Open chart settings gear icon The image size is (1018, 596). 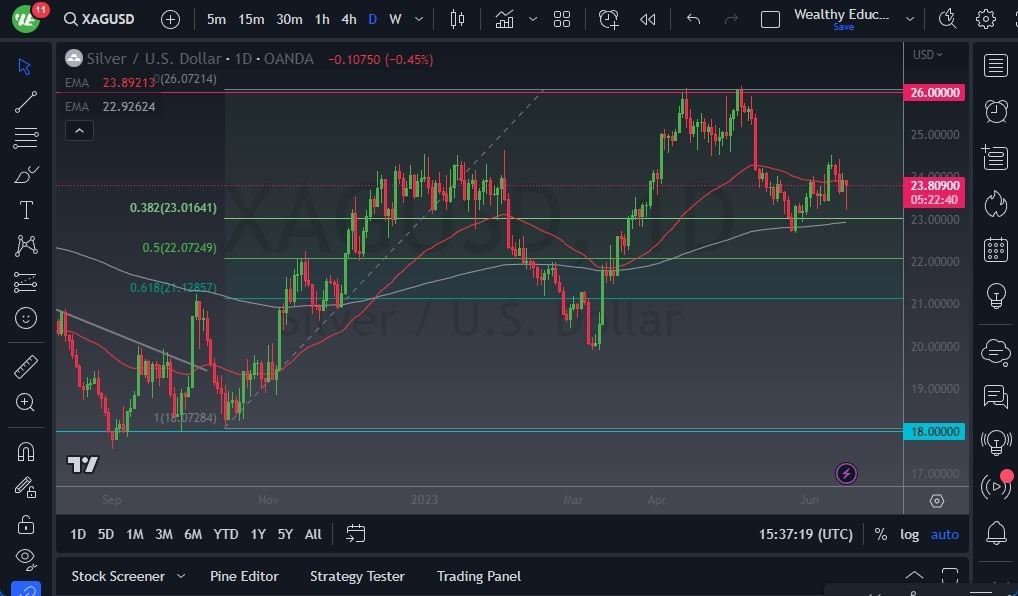[x=985, y=19]
